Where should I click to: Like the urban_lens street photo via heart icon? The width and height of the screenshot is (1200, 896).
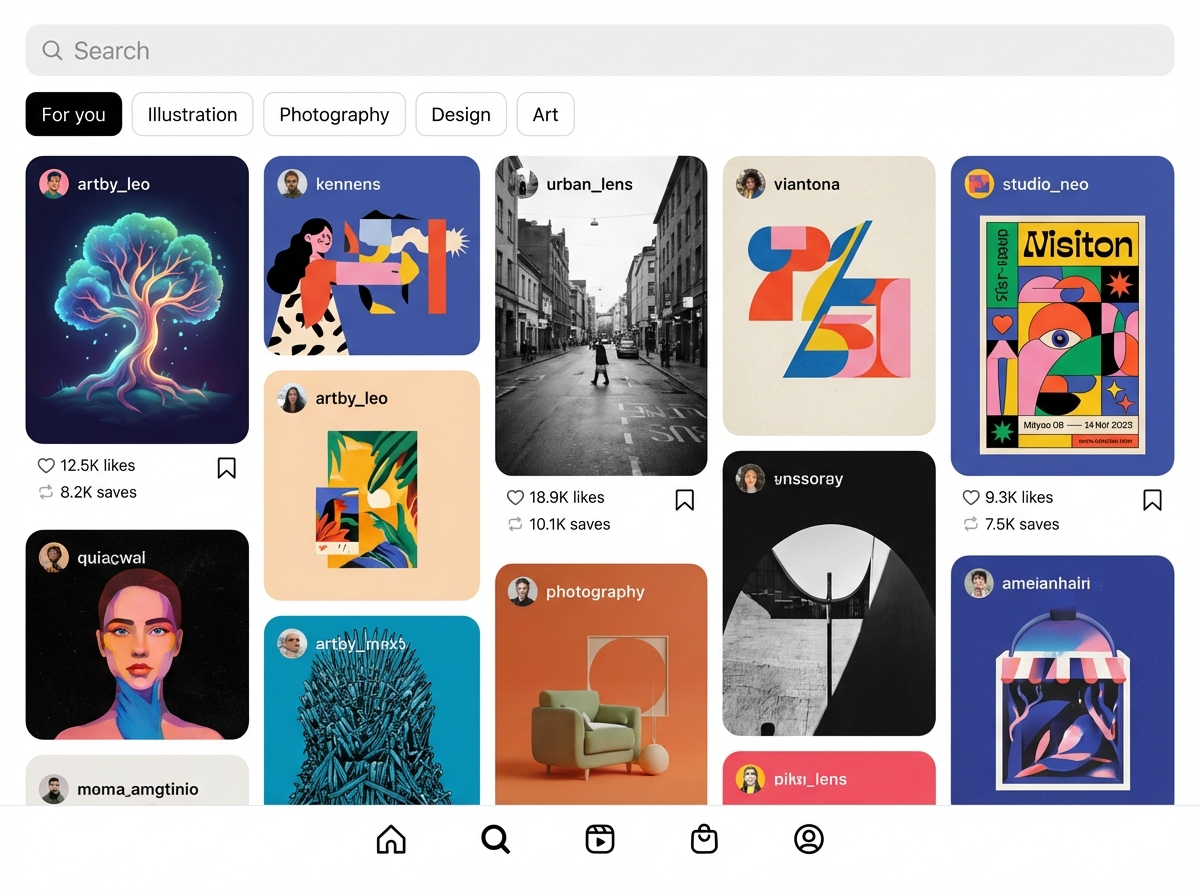[x=514, y=497]
